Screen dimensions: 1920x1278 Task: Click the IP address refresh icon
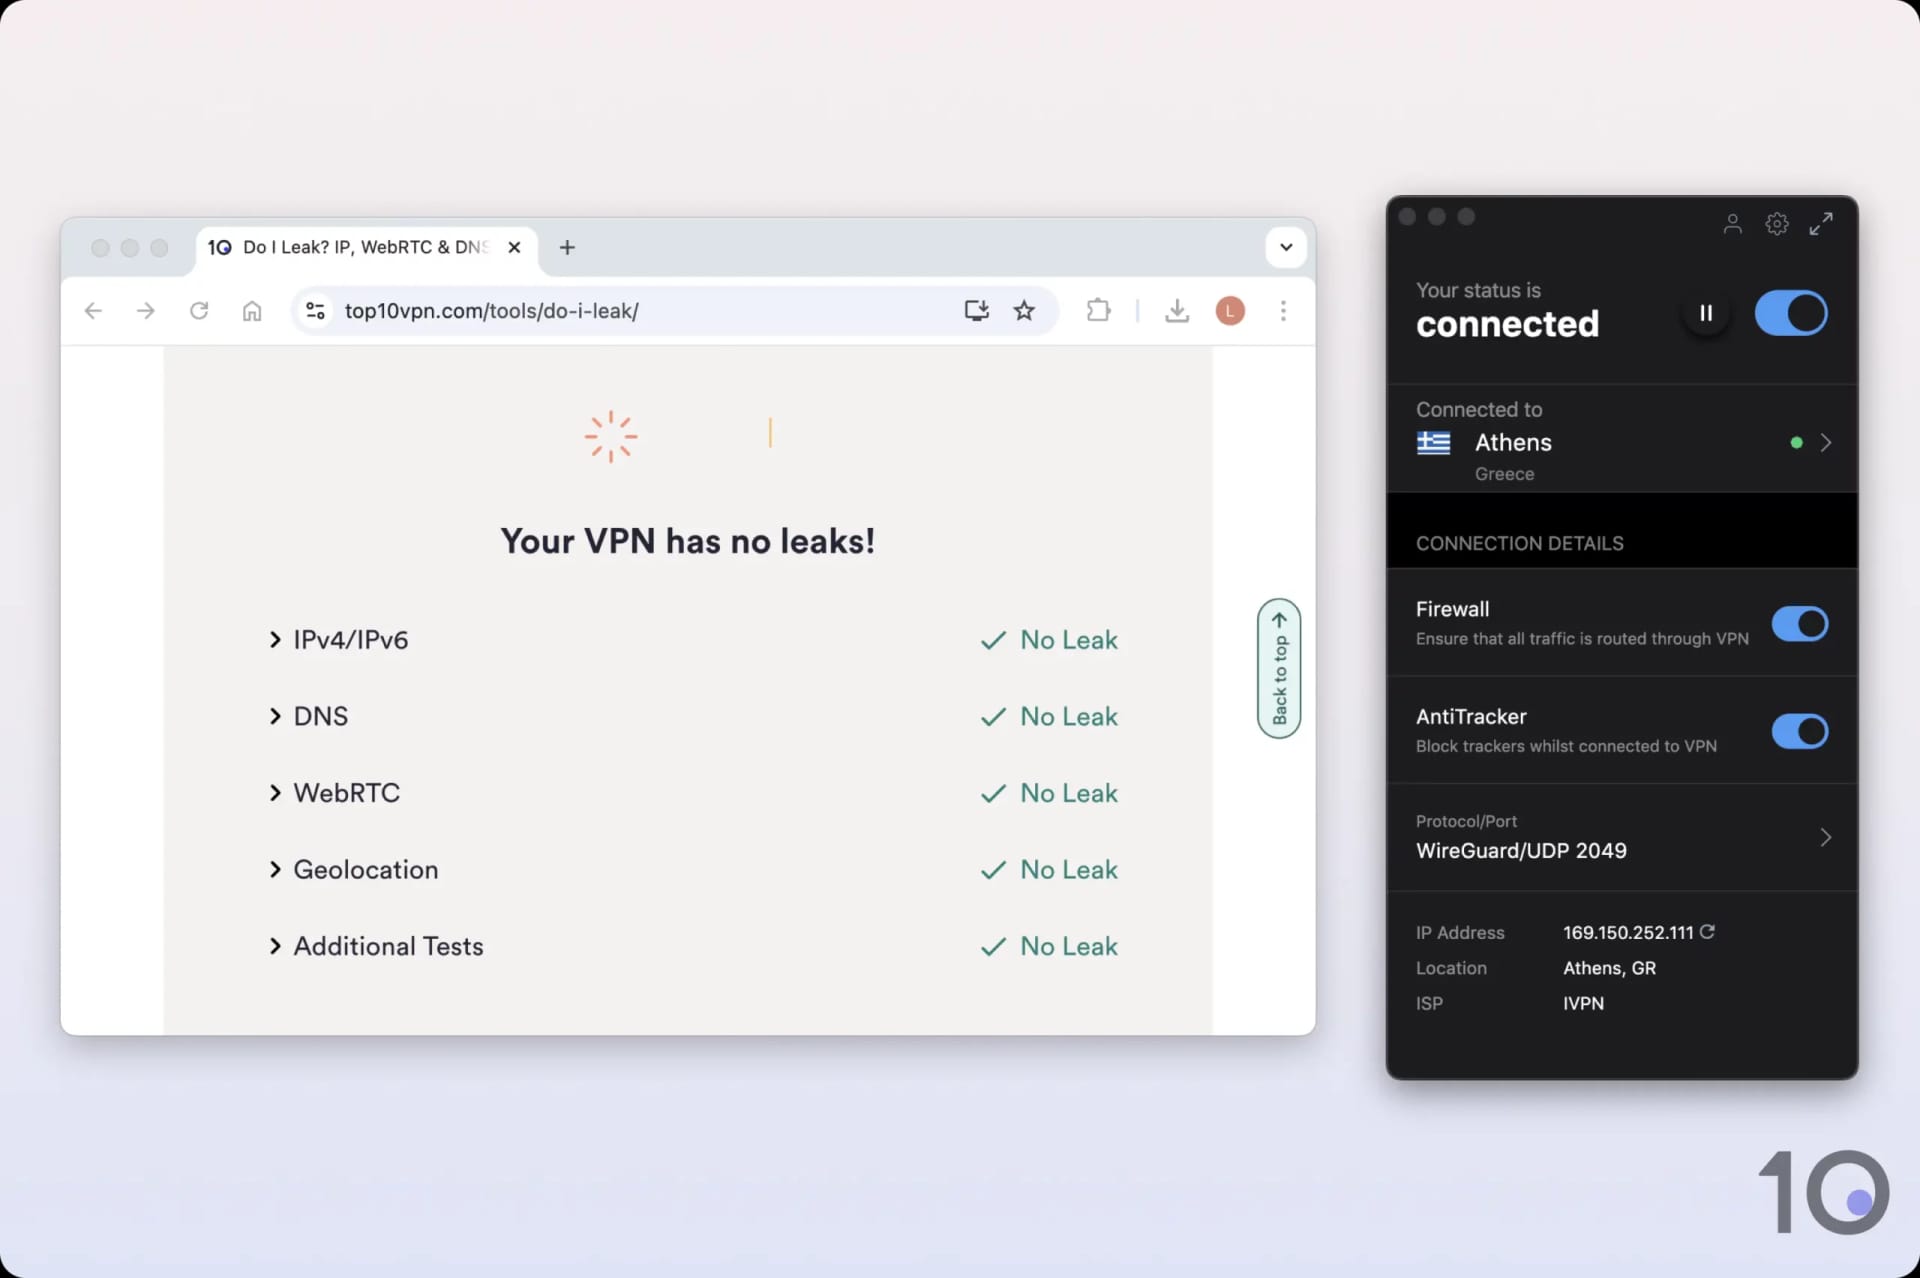coord(1707,931)
